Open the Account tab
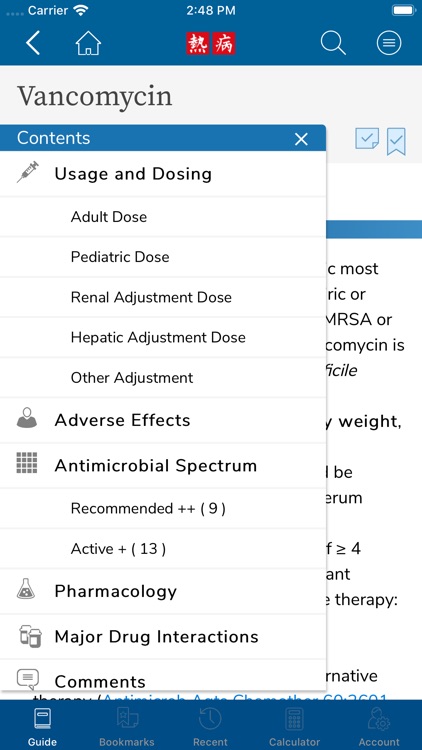The width and height of the screenshot is (422, 750). [379, 727]
